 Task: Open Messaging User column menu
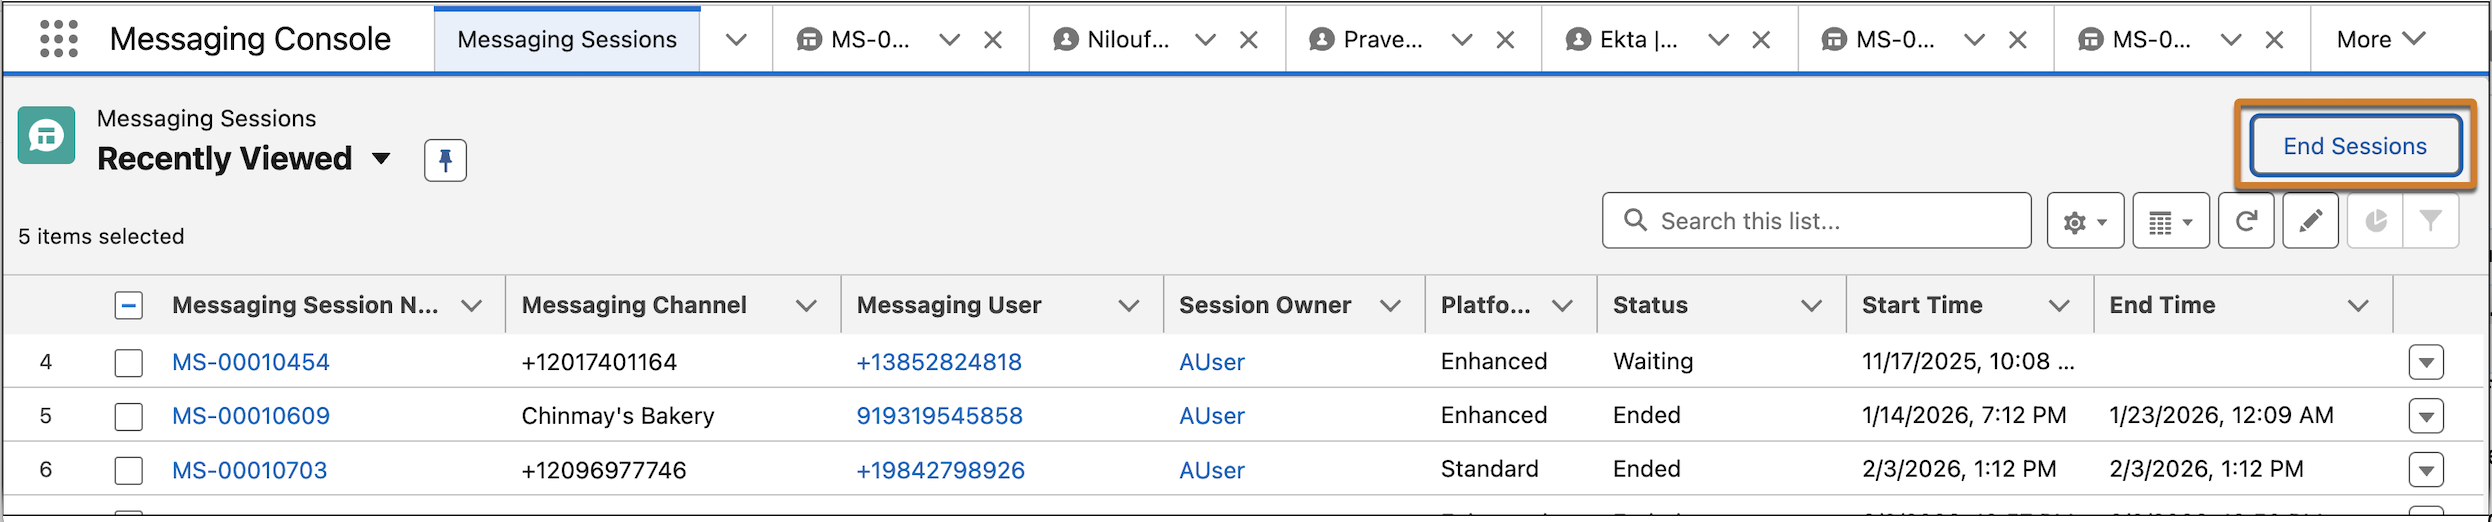point(1129,306)
